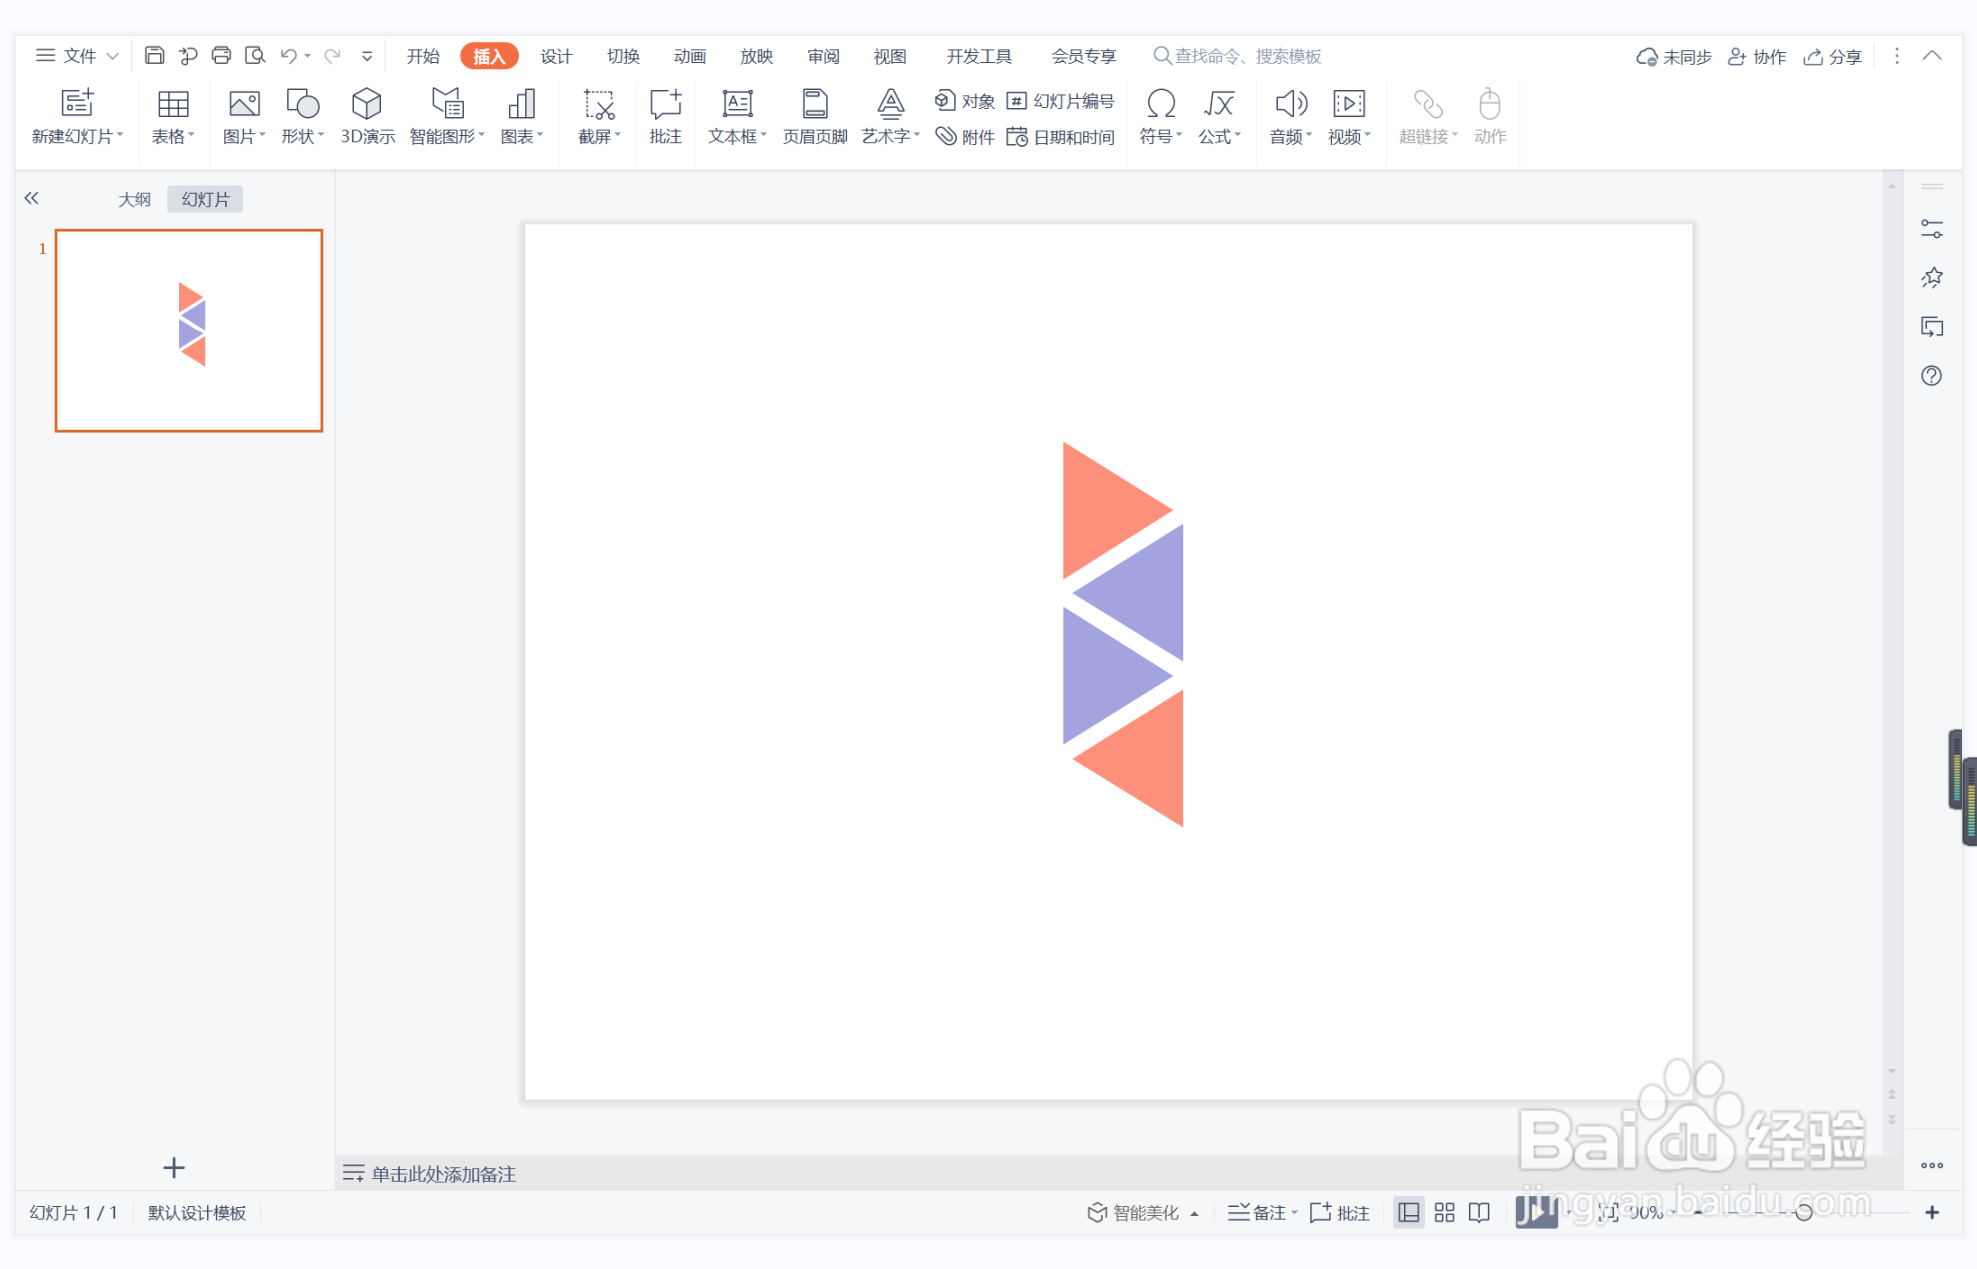1977x1269 pixels.
Task: Click the 分享 share button
Action: (1832, 56)
